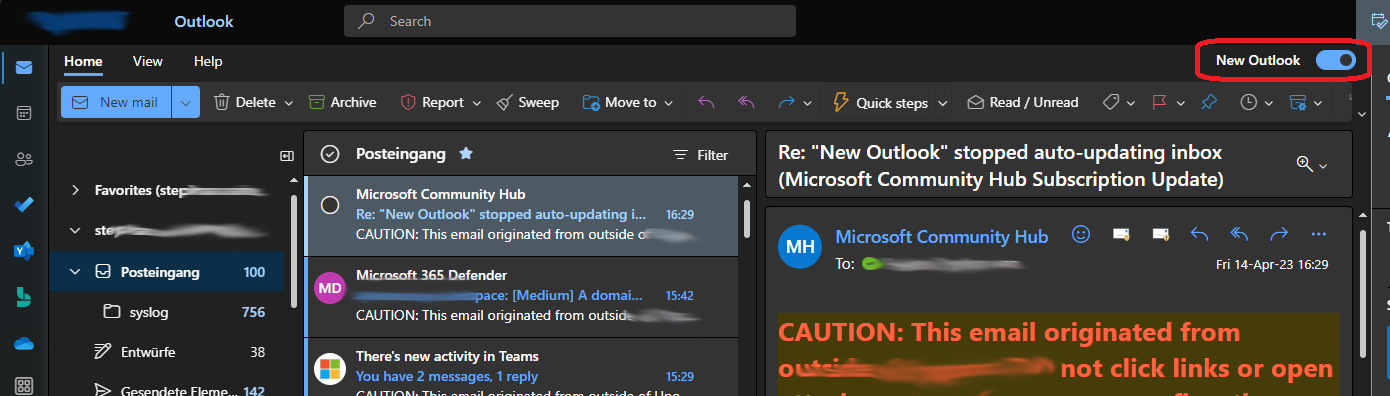Viewport: 1390px width, 396px height.
Task: Open more actions ellipsis in message header
Action: (1318, 234)
